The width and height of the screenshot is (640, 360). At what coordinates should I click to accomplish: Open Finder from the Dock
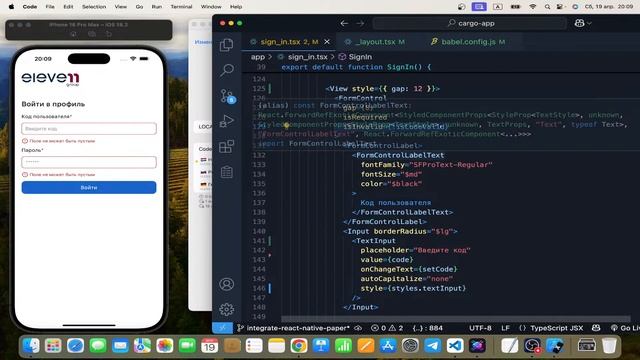[x=31, y=346]
